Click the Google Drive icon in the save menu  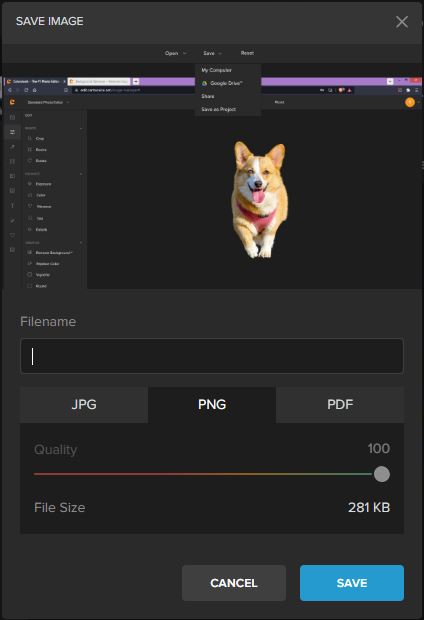click(204, 83)
